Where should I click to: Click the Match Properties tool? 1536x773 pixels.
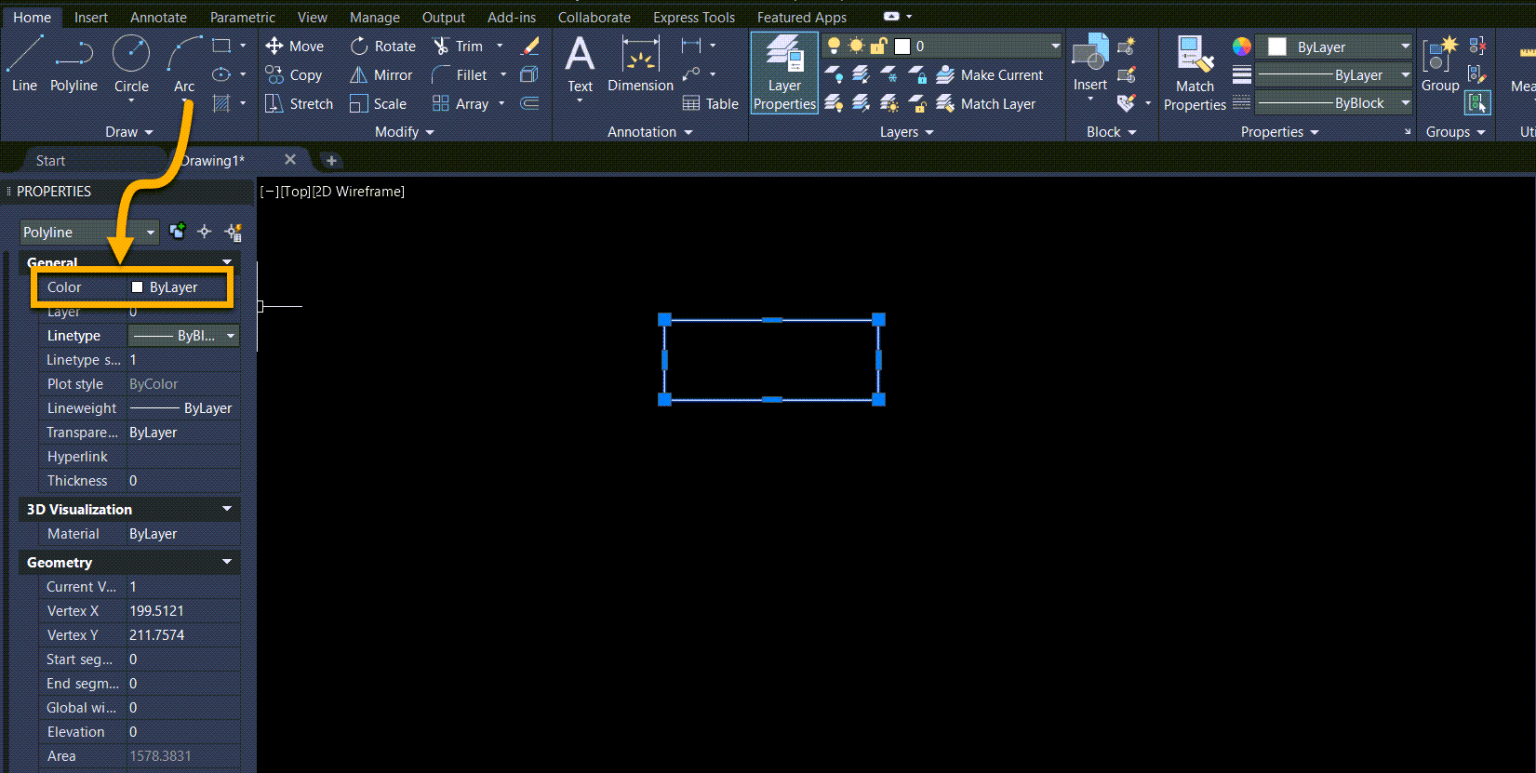pos(1194,72)
